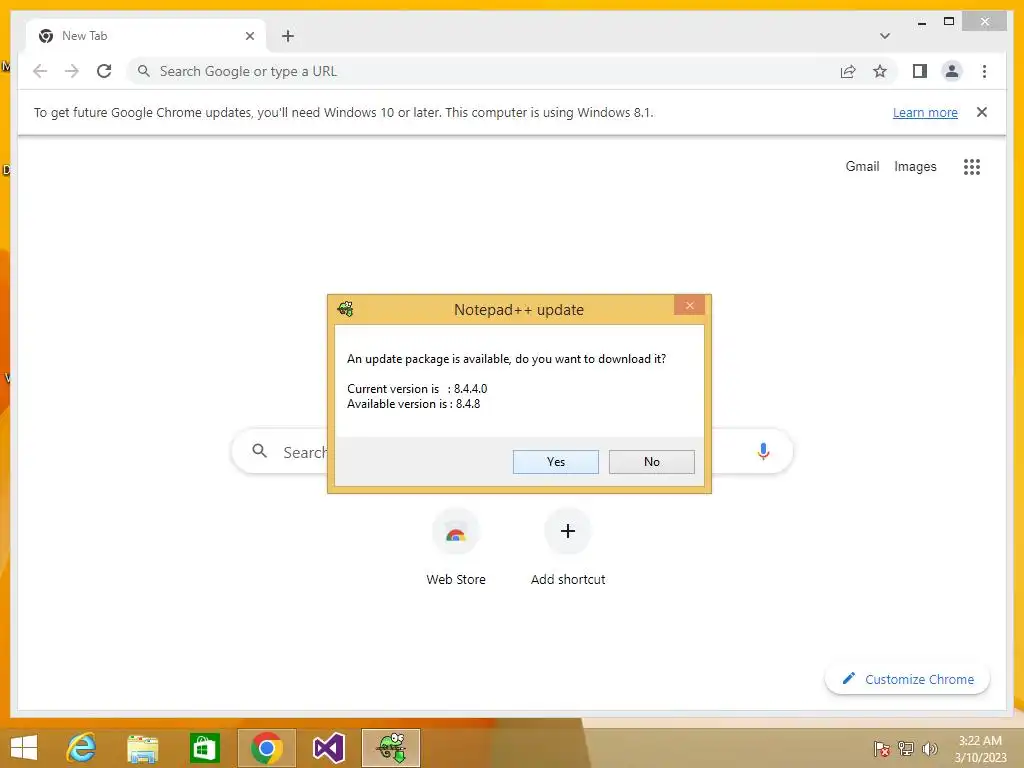Image resolution: width=1024 pixels, height=768 pixels.
Task: Open Web Store shortcut
Action: (456, 546)
